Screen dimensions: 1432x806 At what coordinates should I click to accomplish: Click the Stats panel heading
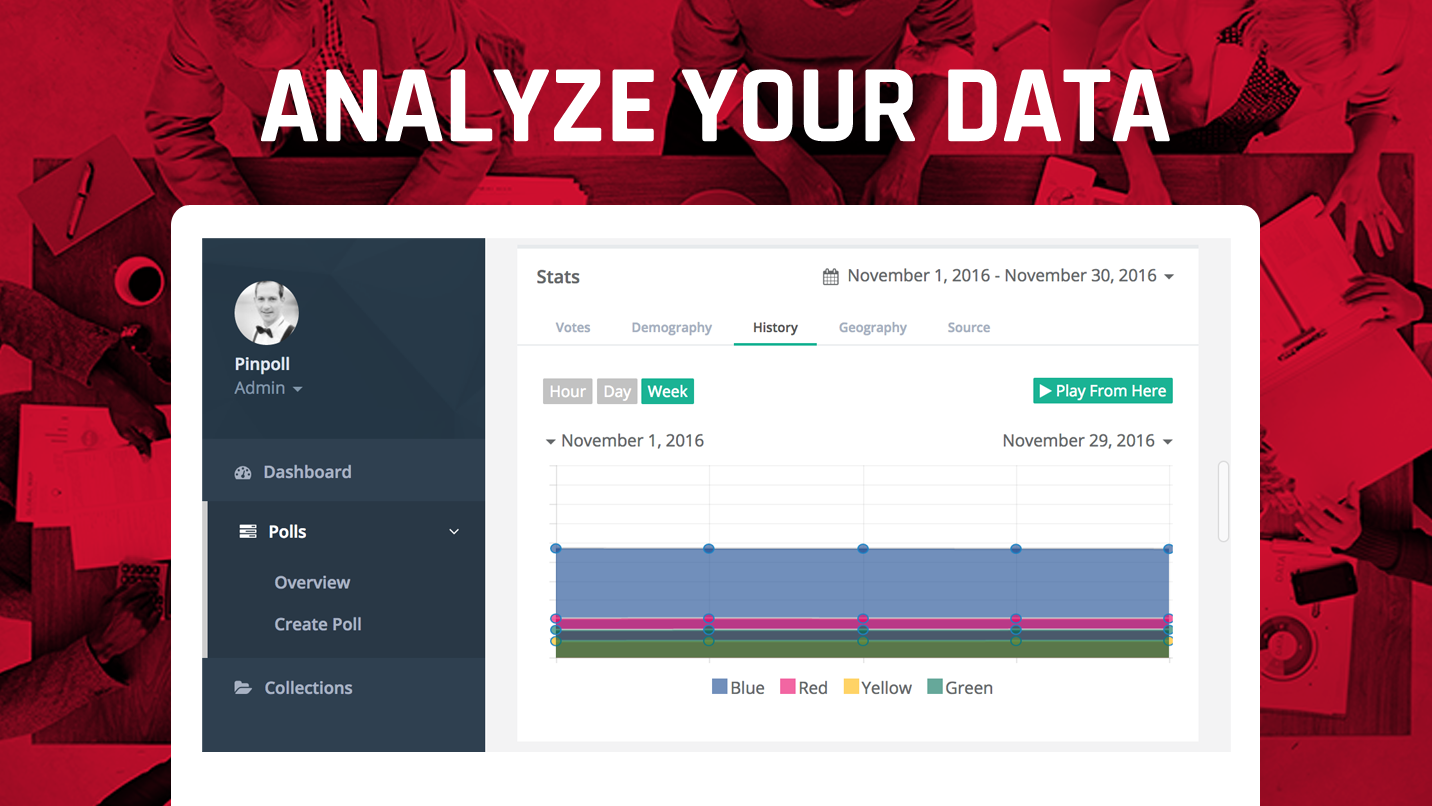point(558,277)
